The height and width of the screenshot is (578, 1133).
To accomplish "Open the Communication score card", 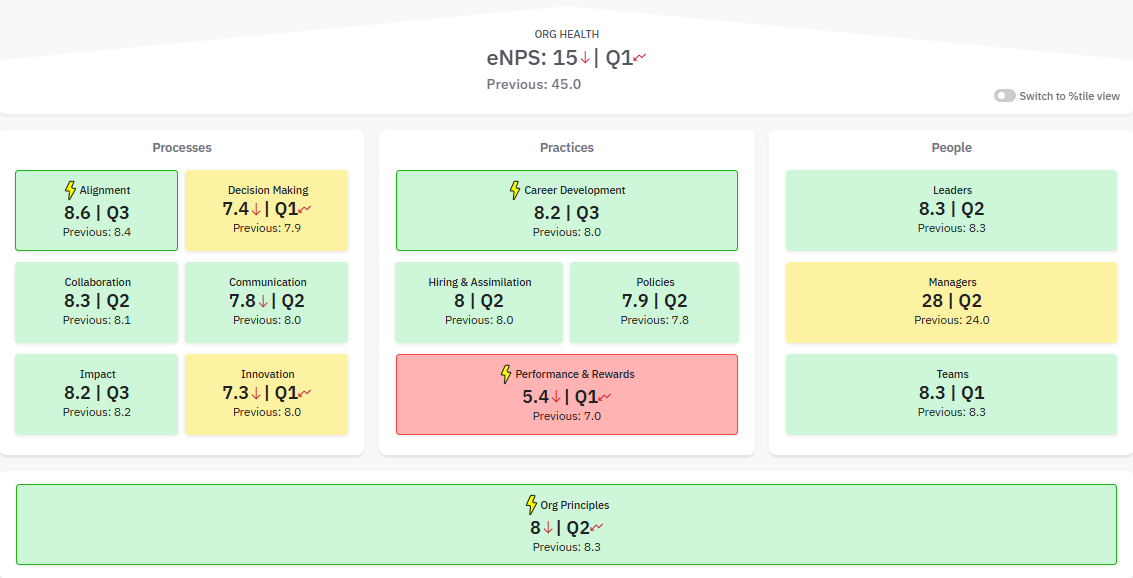I will pyautogui.click(x=267, y=300).
